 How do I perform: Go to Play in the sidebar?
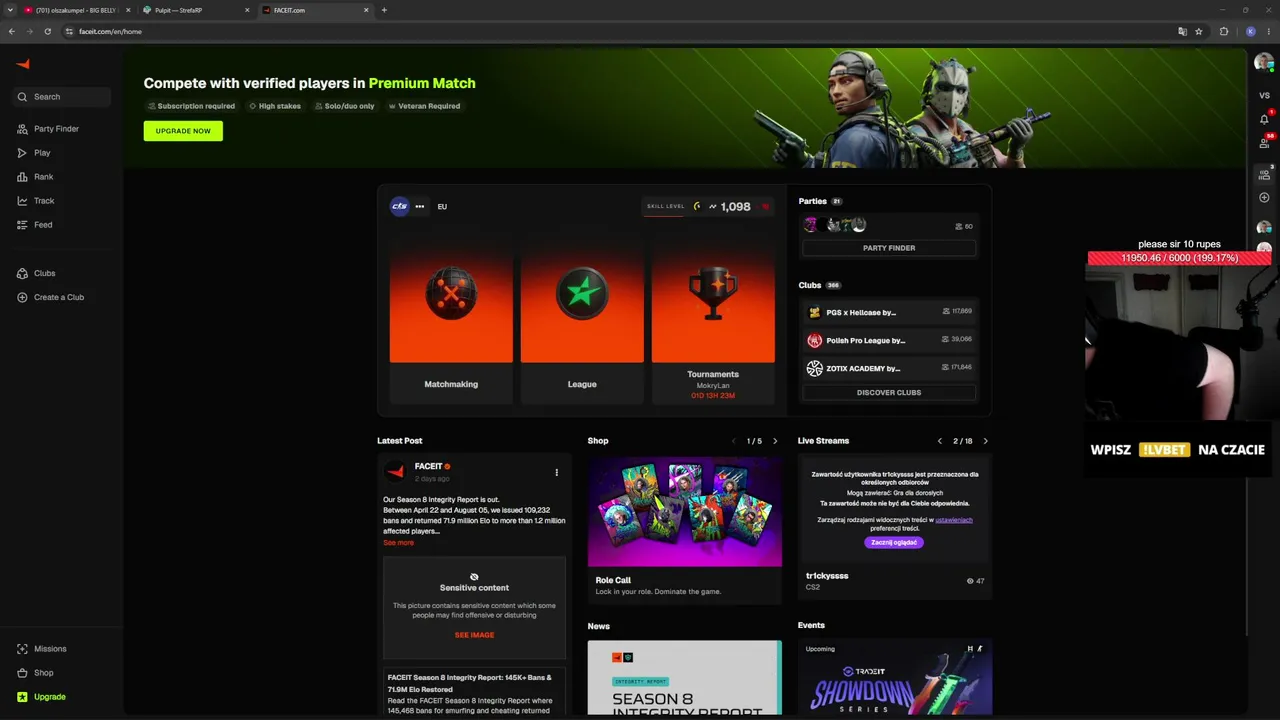pyautogui.click(x=42, y=153)
